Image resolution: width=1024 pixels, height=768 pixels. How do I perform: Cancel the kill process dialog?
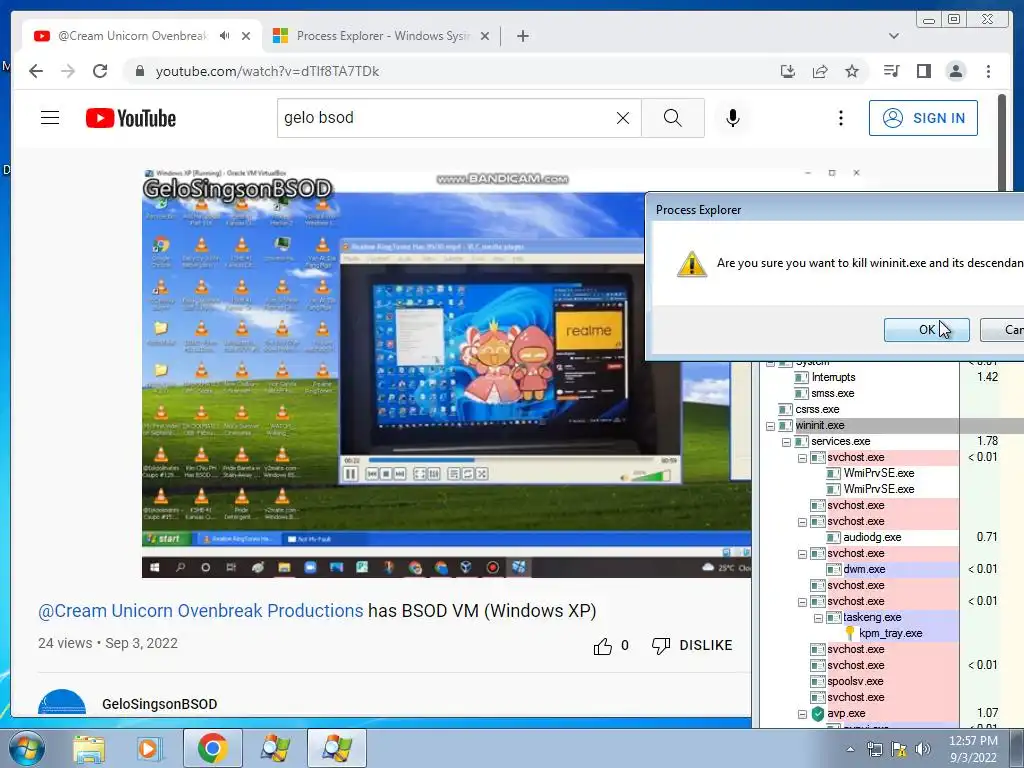[x=1002, y=330]
